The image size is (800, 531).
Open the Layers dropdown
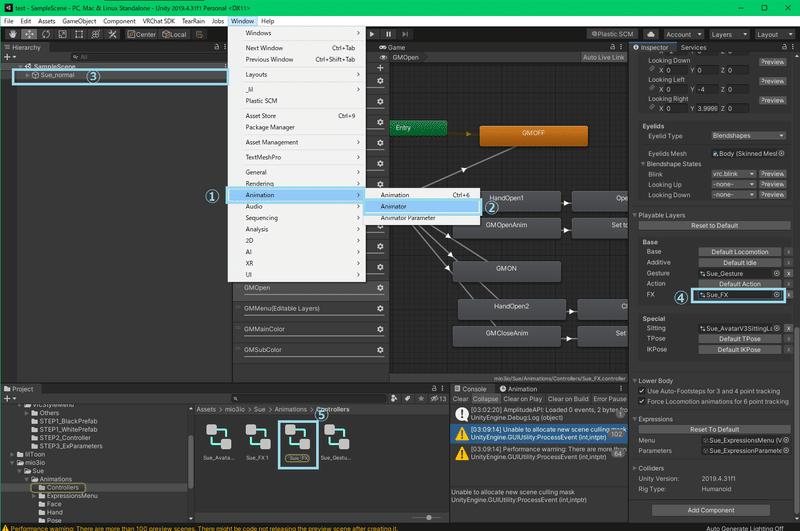point(729,34)
